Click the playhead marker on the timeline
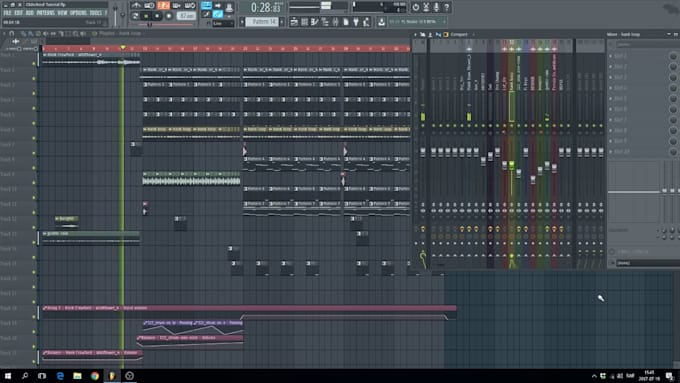Image resolution: width=680 pixels, height=383 pixels. (x=123, y=48)
